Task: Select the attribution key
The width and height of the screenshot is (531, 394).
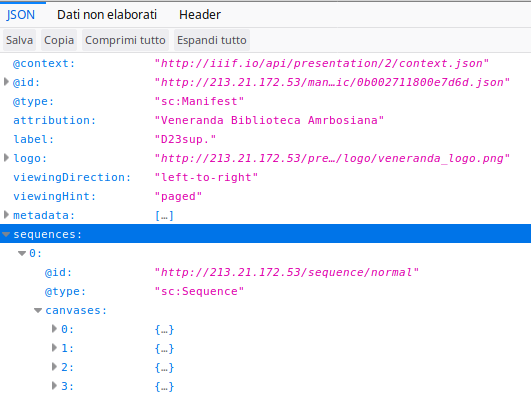Action: [55, 120]
